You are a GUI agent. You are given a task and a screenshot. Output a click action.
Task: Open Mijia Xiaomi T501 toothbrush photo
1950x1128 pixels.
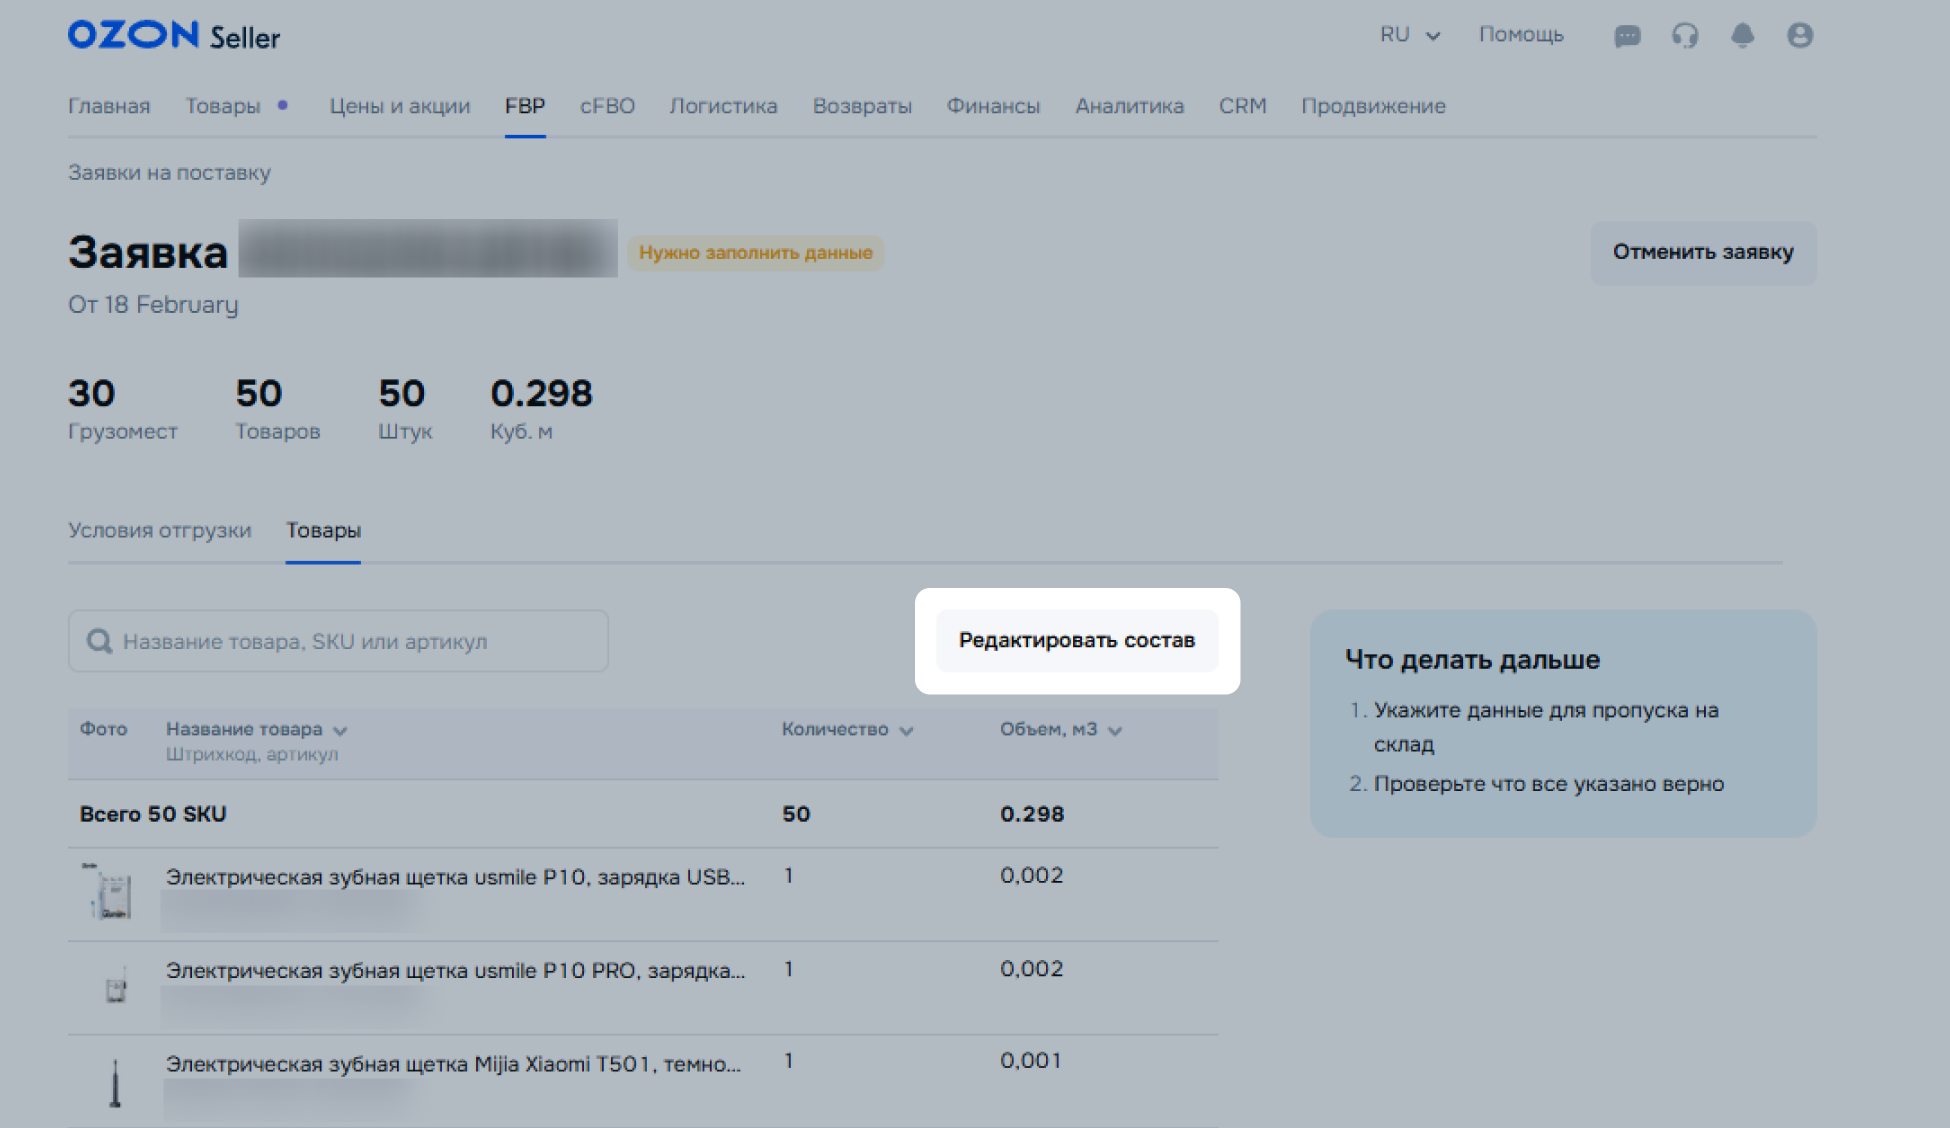point(115,1082)
